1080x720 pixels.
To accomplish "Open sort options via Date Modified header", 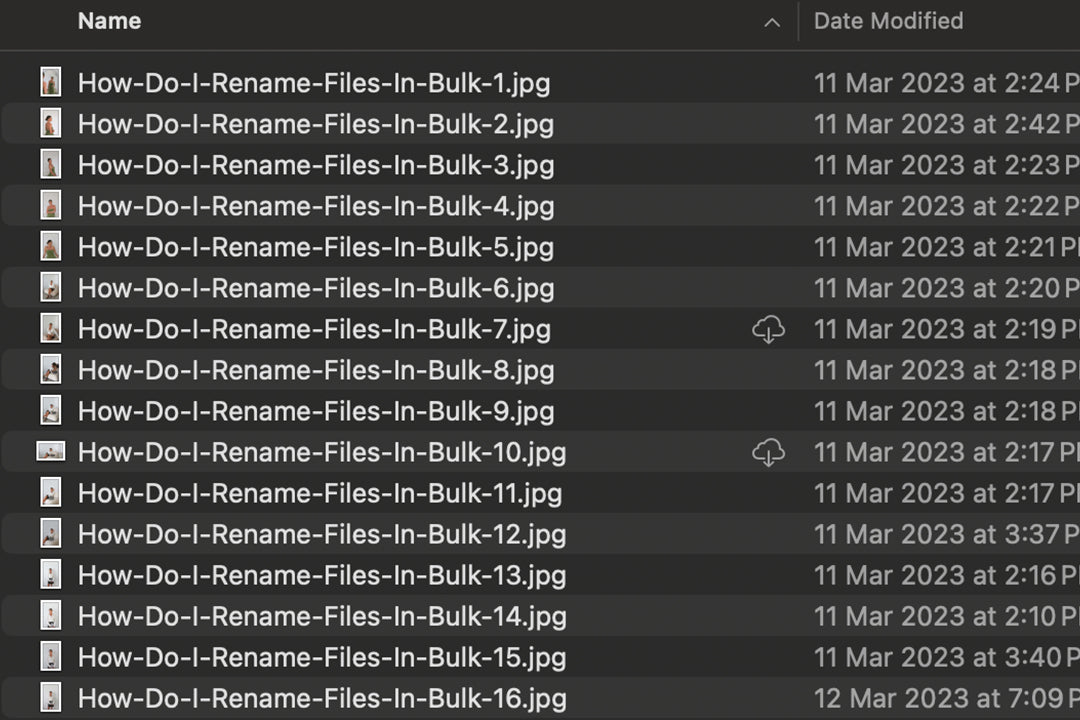I will [x=888, y=21].
